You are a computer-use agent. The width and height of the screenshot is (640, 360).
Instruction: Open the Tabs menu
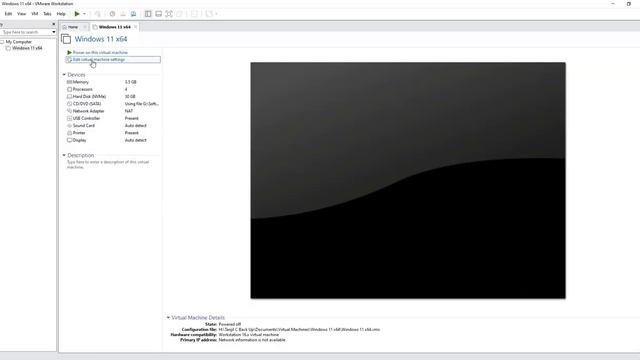tap(47, 14)
